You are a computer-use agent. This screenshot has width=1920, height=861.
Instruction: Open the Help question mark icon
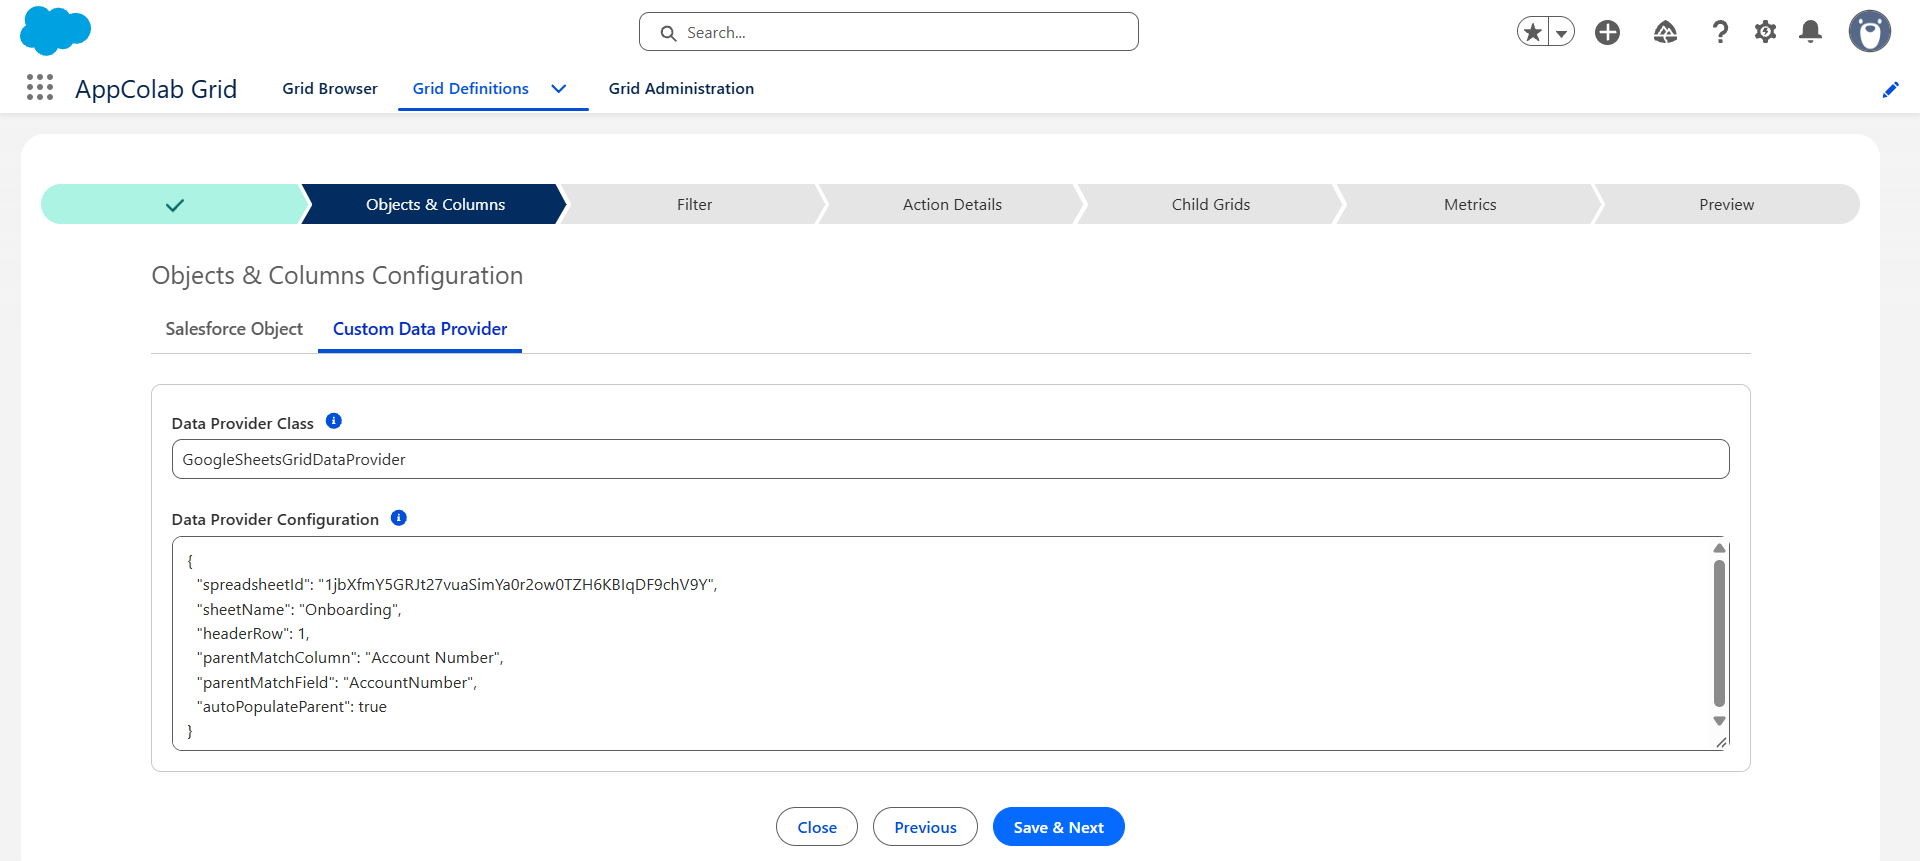(1720, 32)
